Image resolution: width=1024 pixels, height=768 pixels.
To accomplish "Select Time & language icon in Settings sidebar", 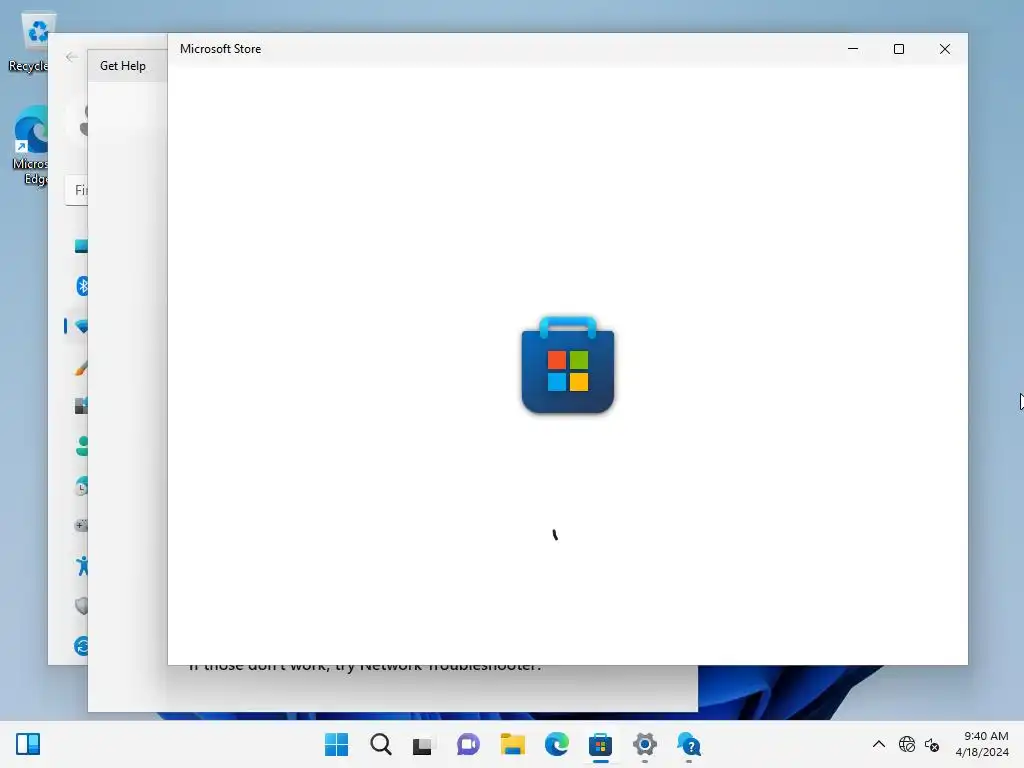I will pos(81,487).
